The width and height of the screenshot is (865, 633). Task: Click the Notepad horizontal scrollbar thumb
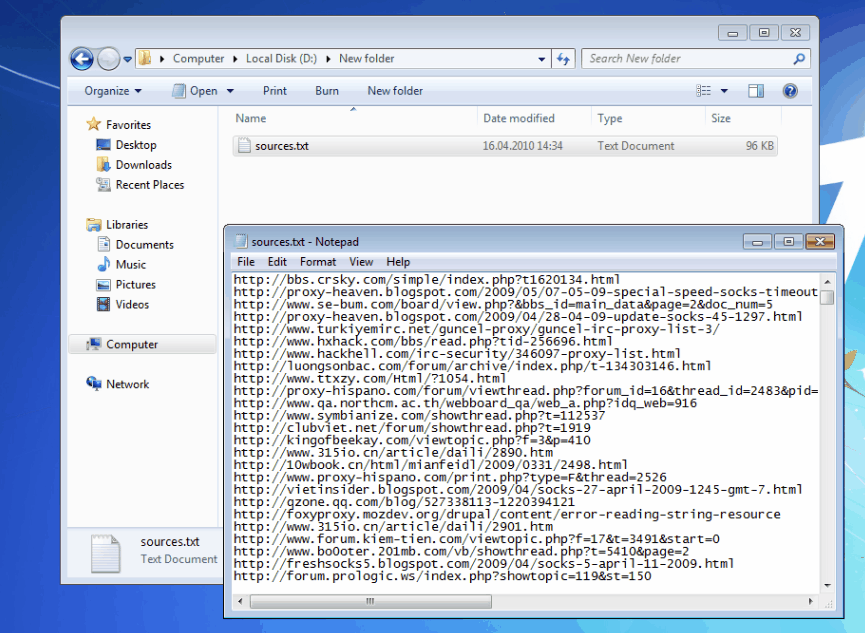coord(371,602)
